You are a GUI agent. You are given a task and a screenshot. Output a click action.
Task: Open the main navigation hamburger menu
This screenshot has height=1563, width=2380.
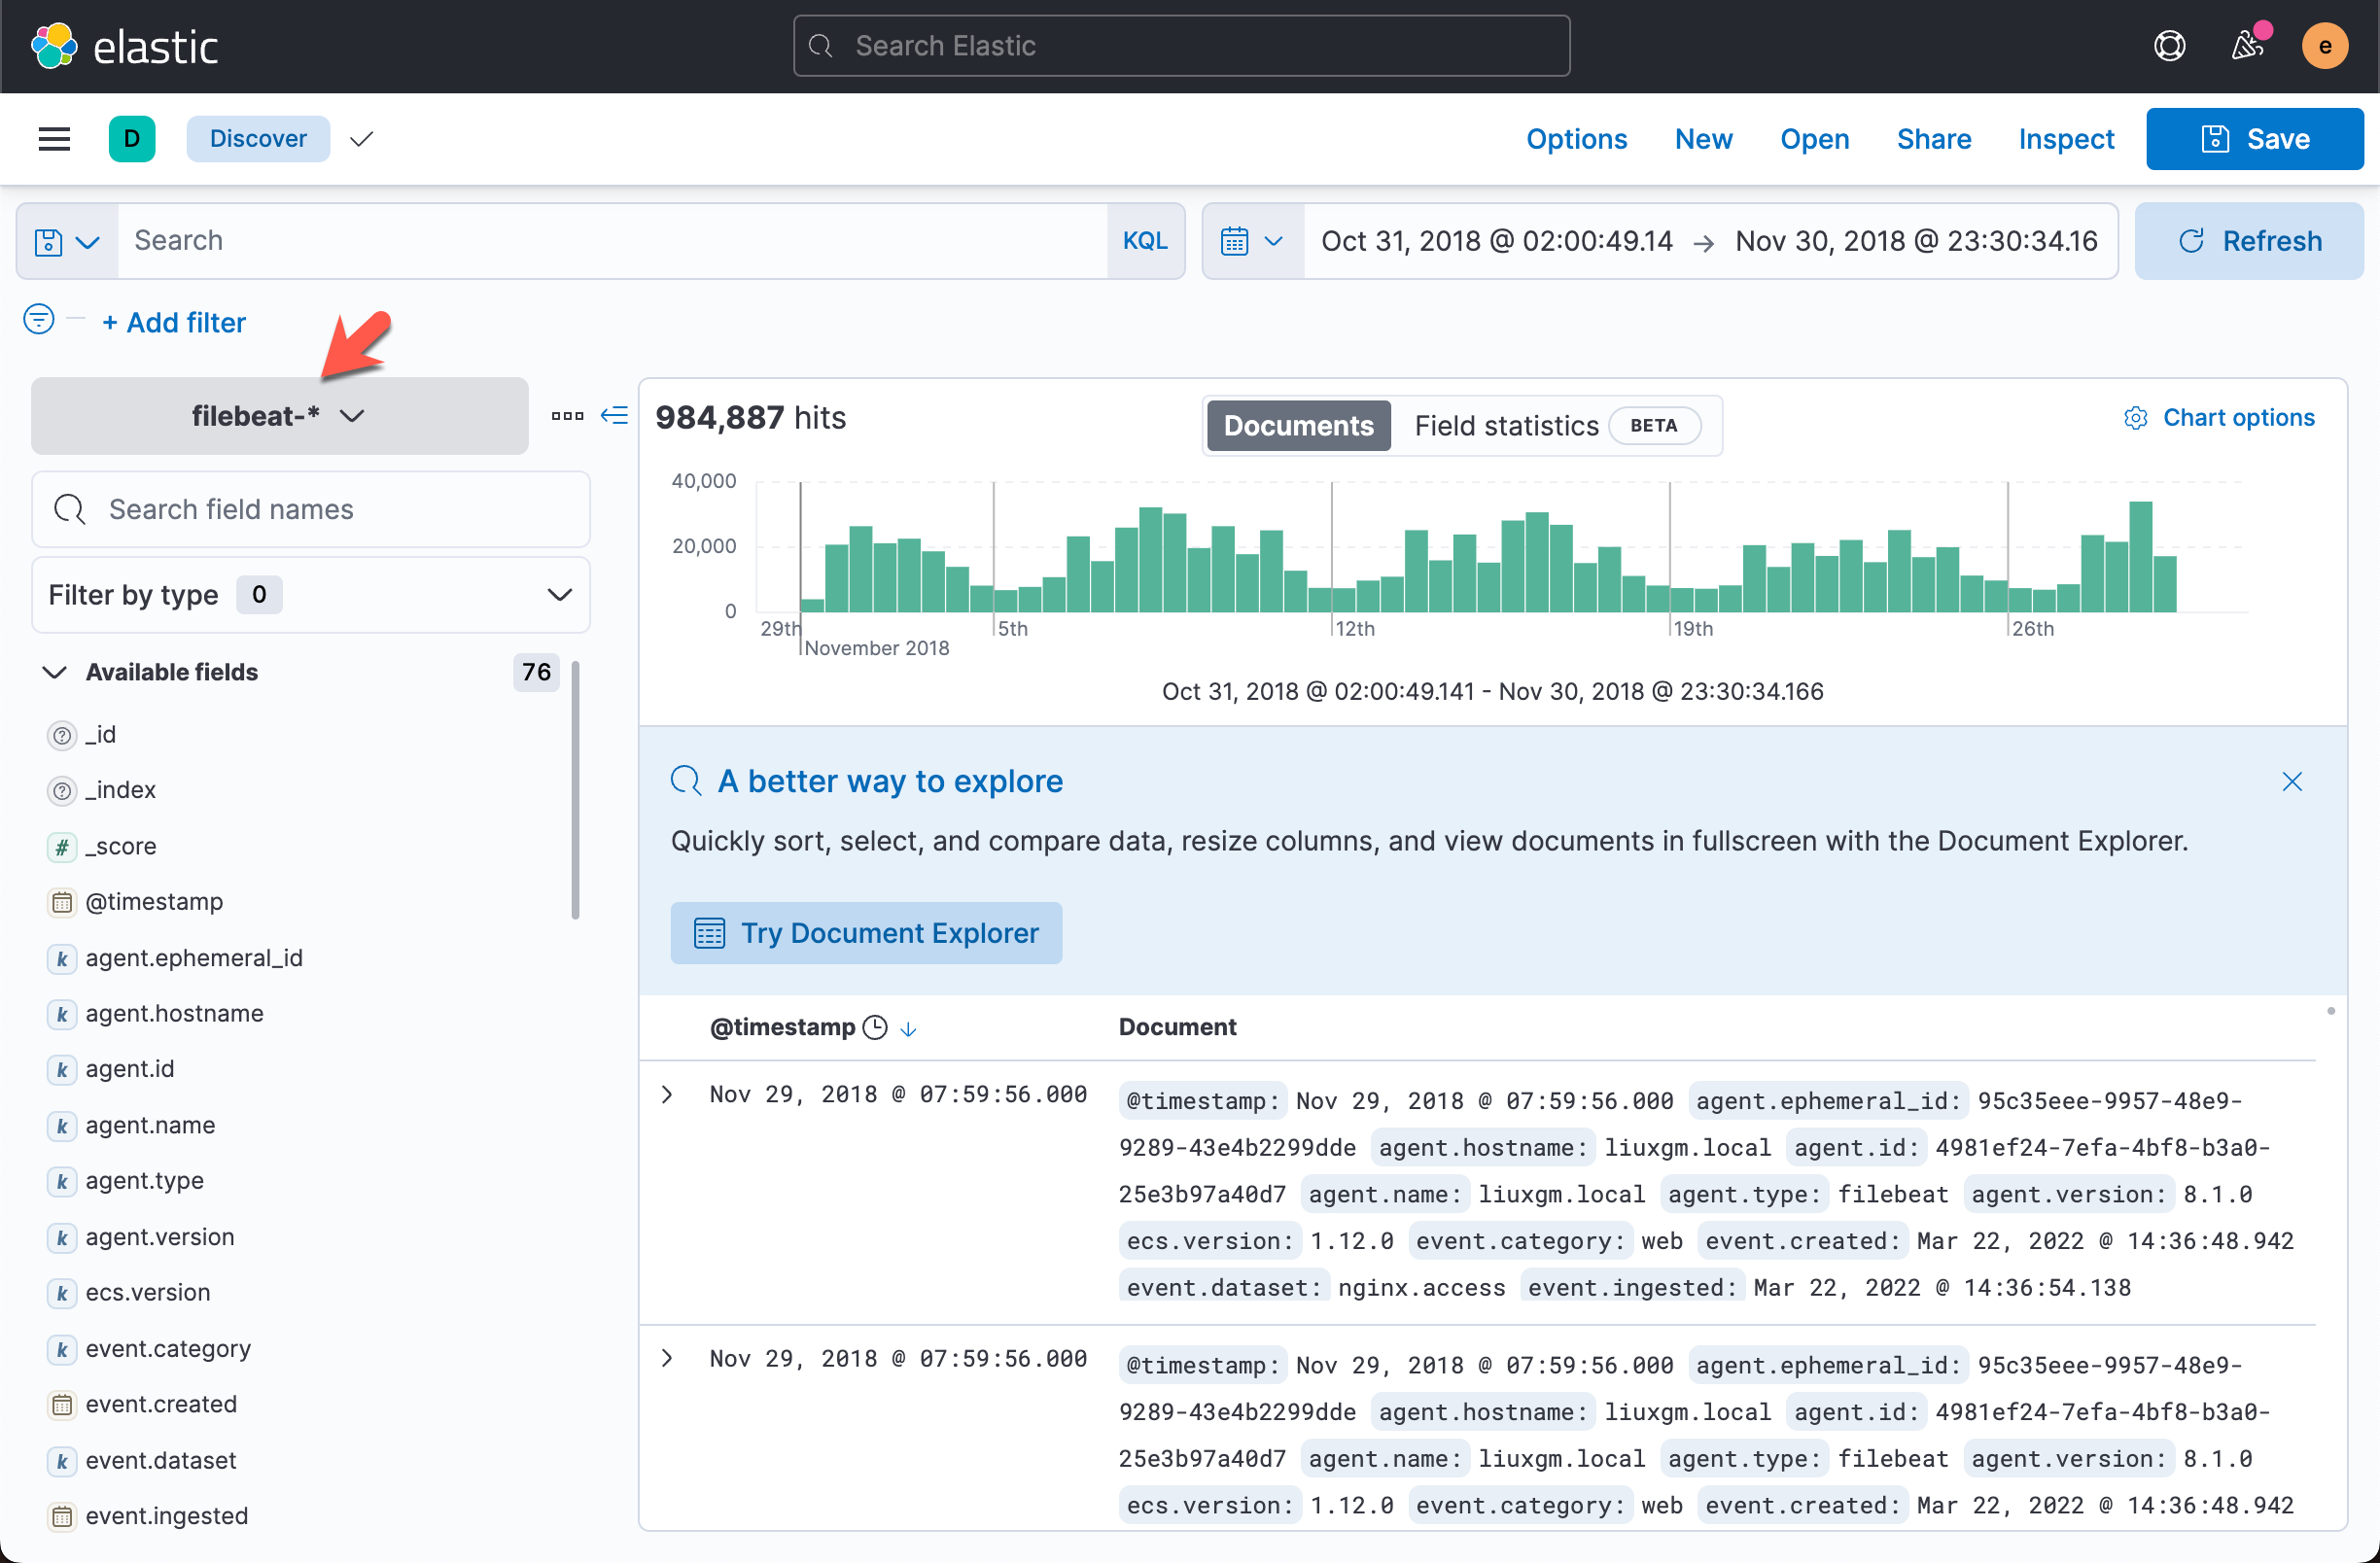(53, 138)
